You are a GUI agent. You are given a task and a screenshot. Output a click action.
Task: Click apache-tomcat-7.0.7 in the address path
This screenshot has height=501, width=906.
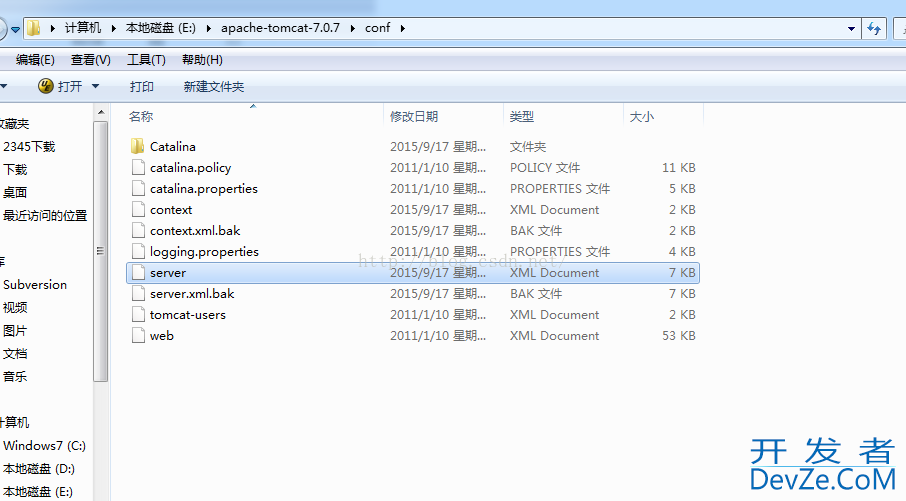pos(280,28)
